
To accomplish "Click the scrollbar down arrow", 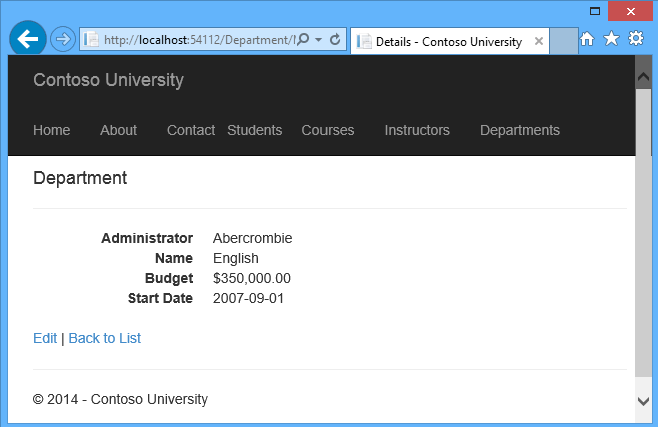I will click(x=643, y=400).
